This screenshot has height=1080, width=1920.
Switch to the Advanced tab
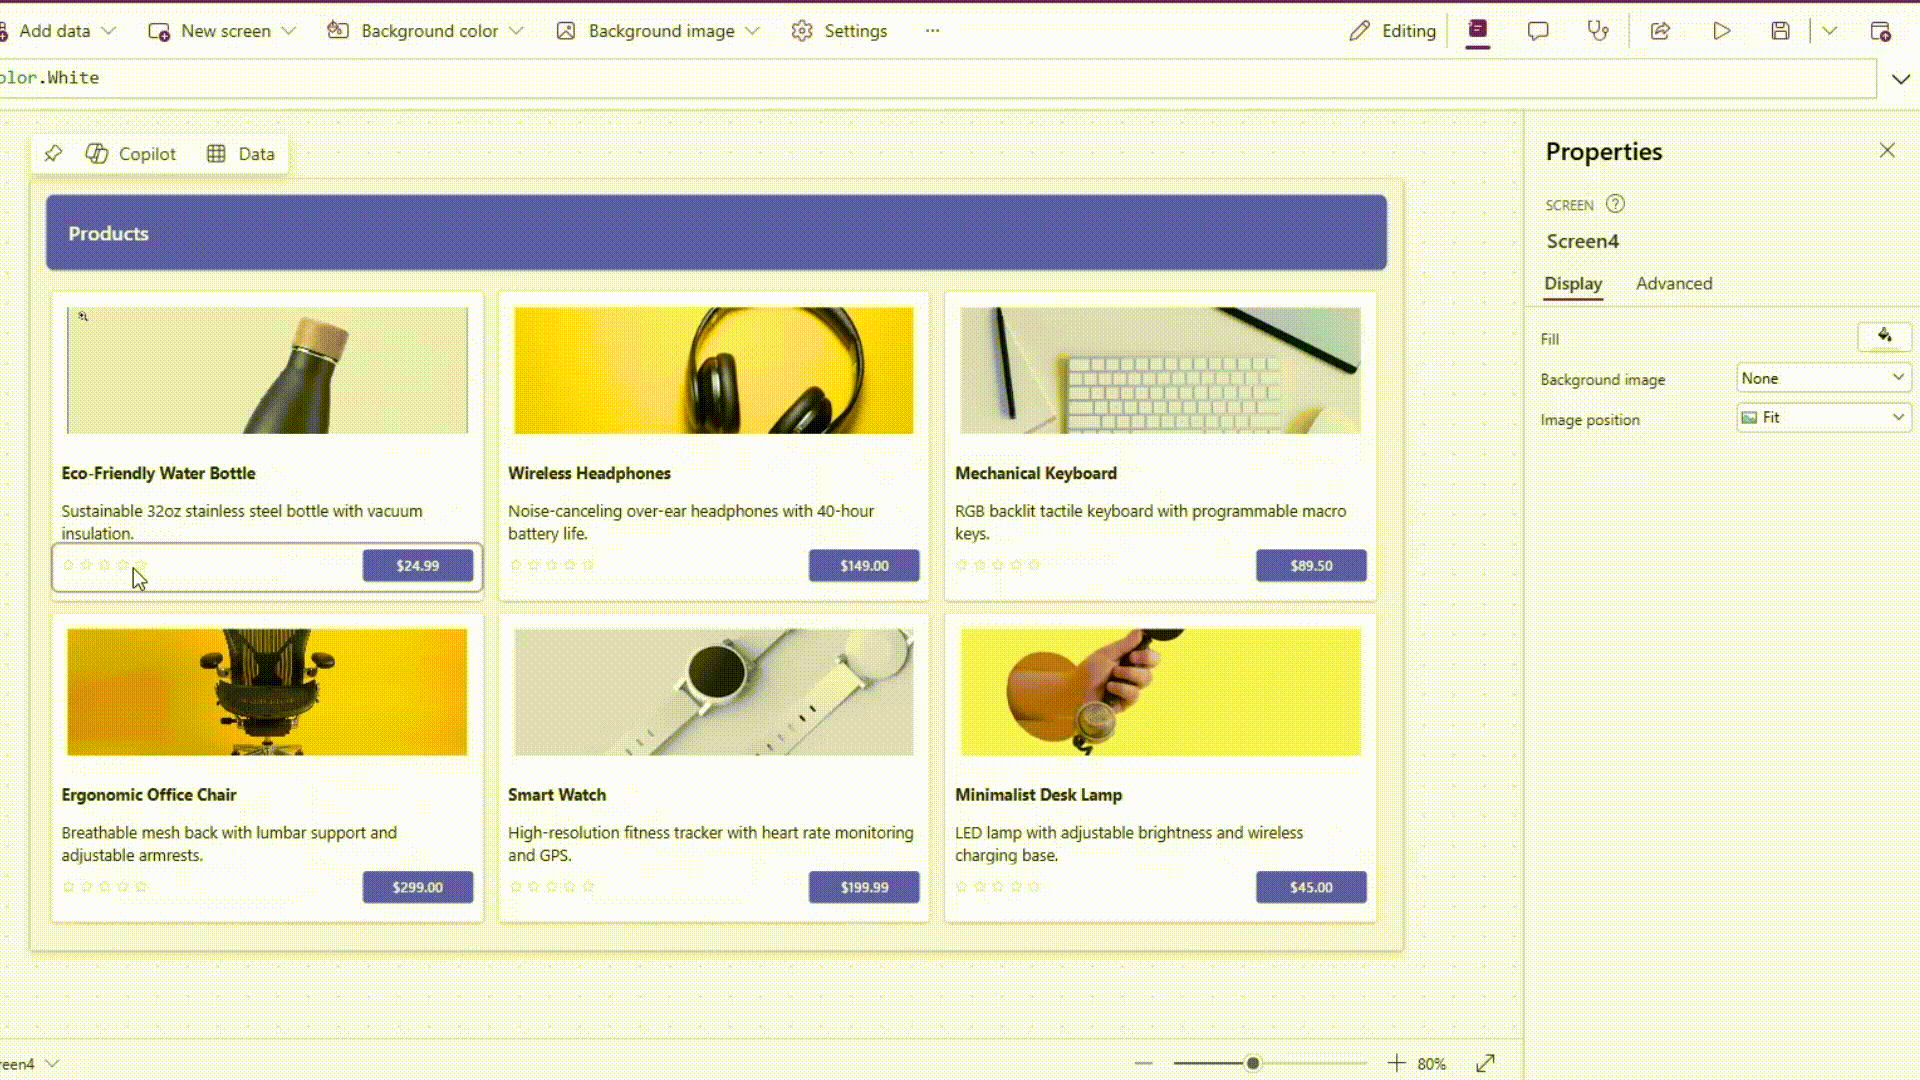[1673, 284]
